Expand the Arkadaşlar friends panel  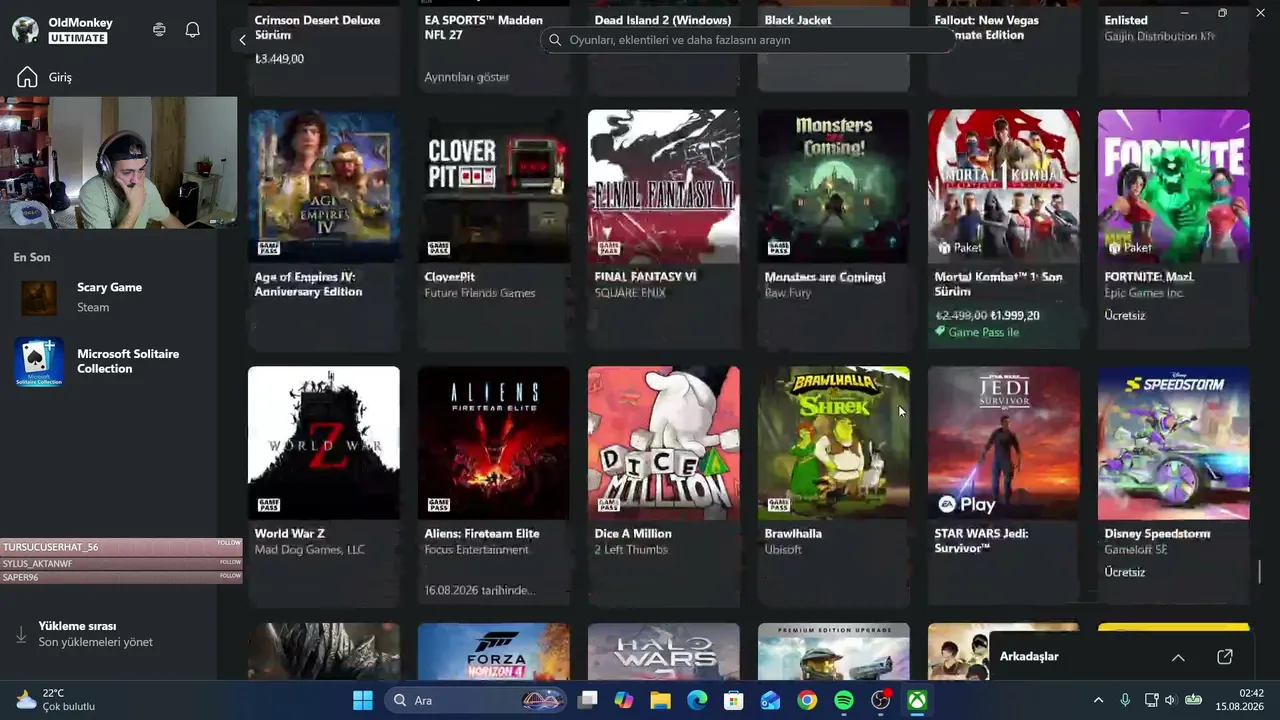coord(1178,657)
